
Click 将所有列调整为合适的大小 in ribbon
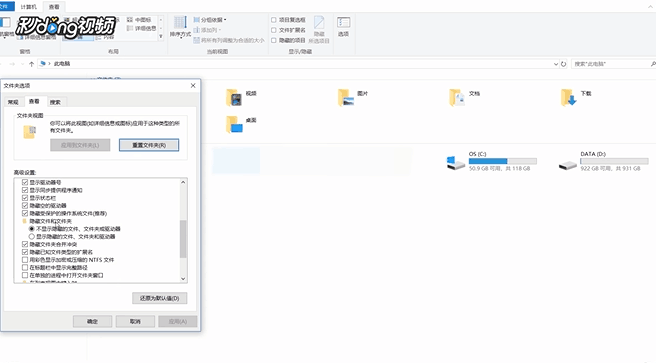[x=229, y=41]
